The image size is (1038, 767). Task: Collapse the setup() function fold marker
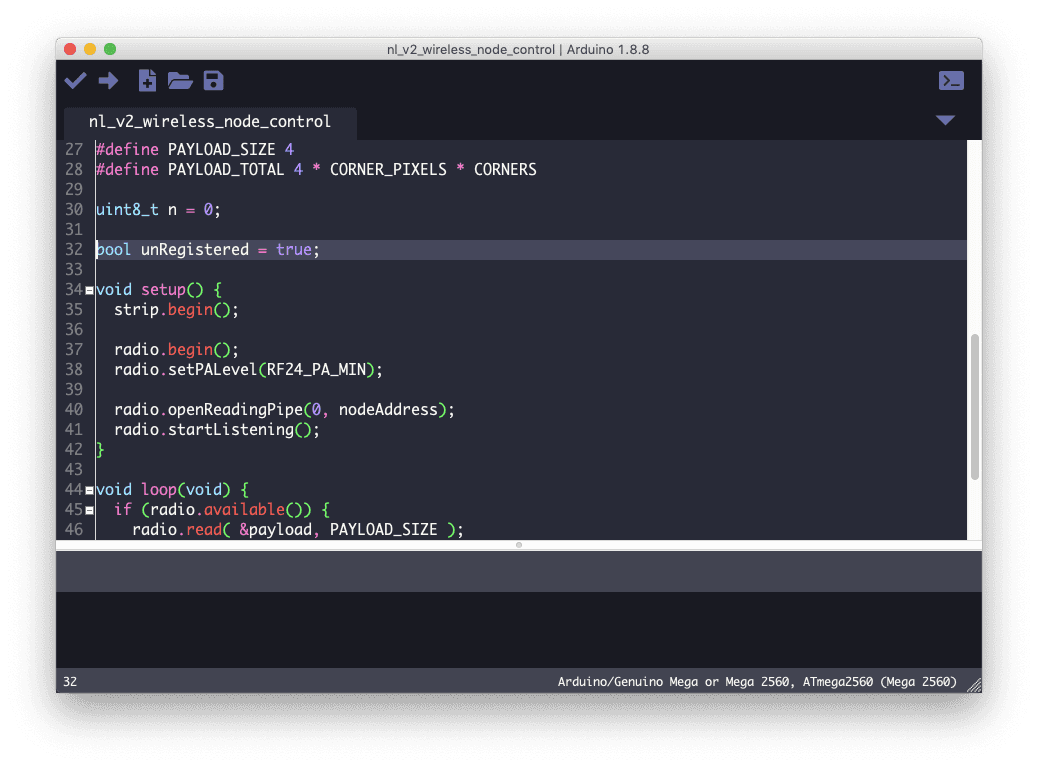[x=89, y=291]
